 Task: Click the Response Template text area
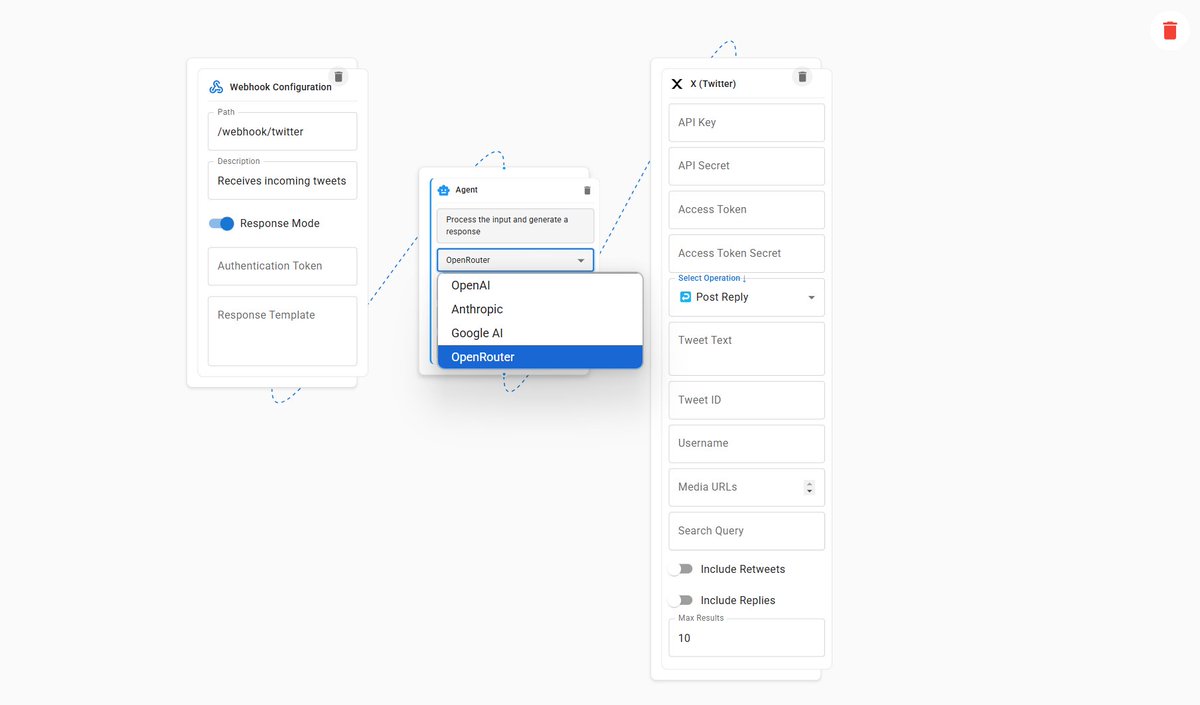pos(282,331)
